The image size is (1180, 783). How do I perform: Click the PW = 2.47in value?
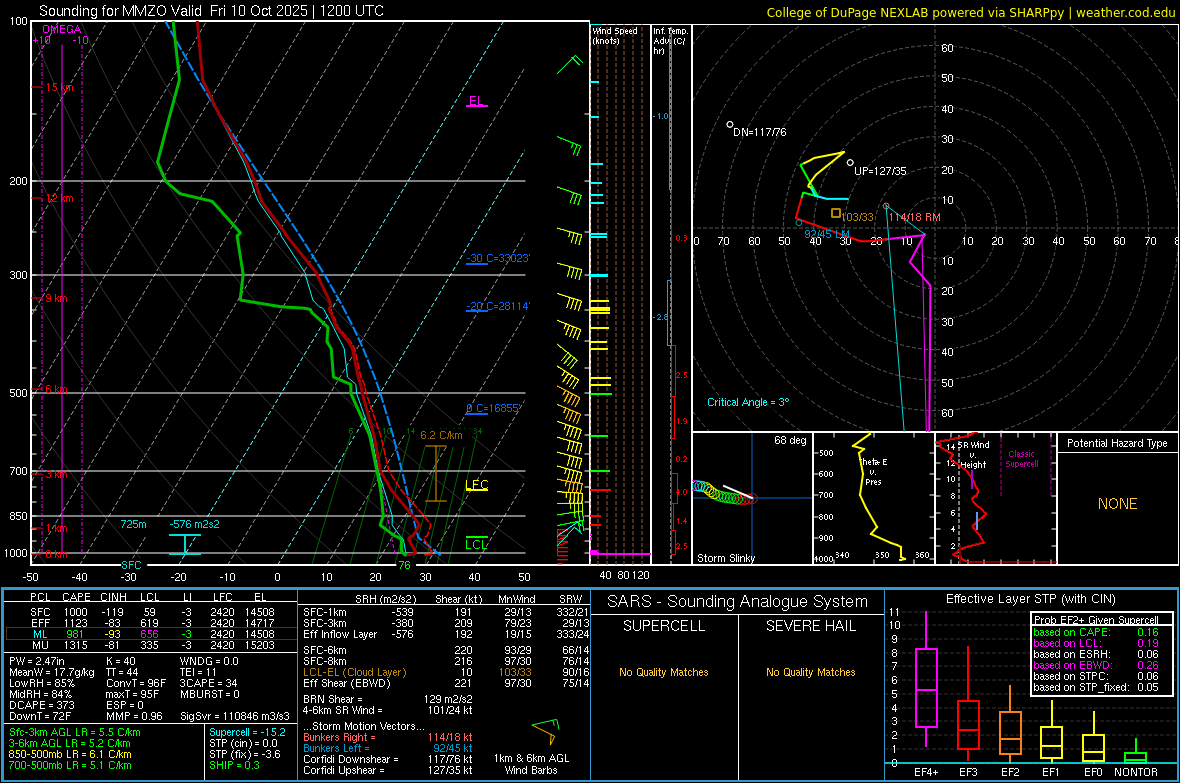tap(37, 661)
